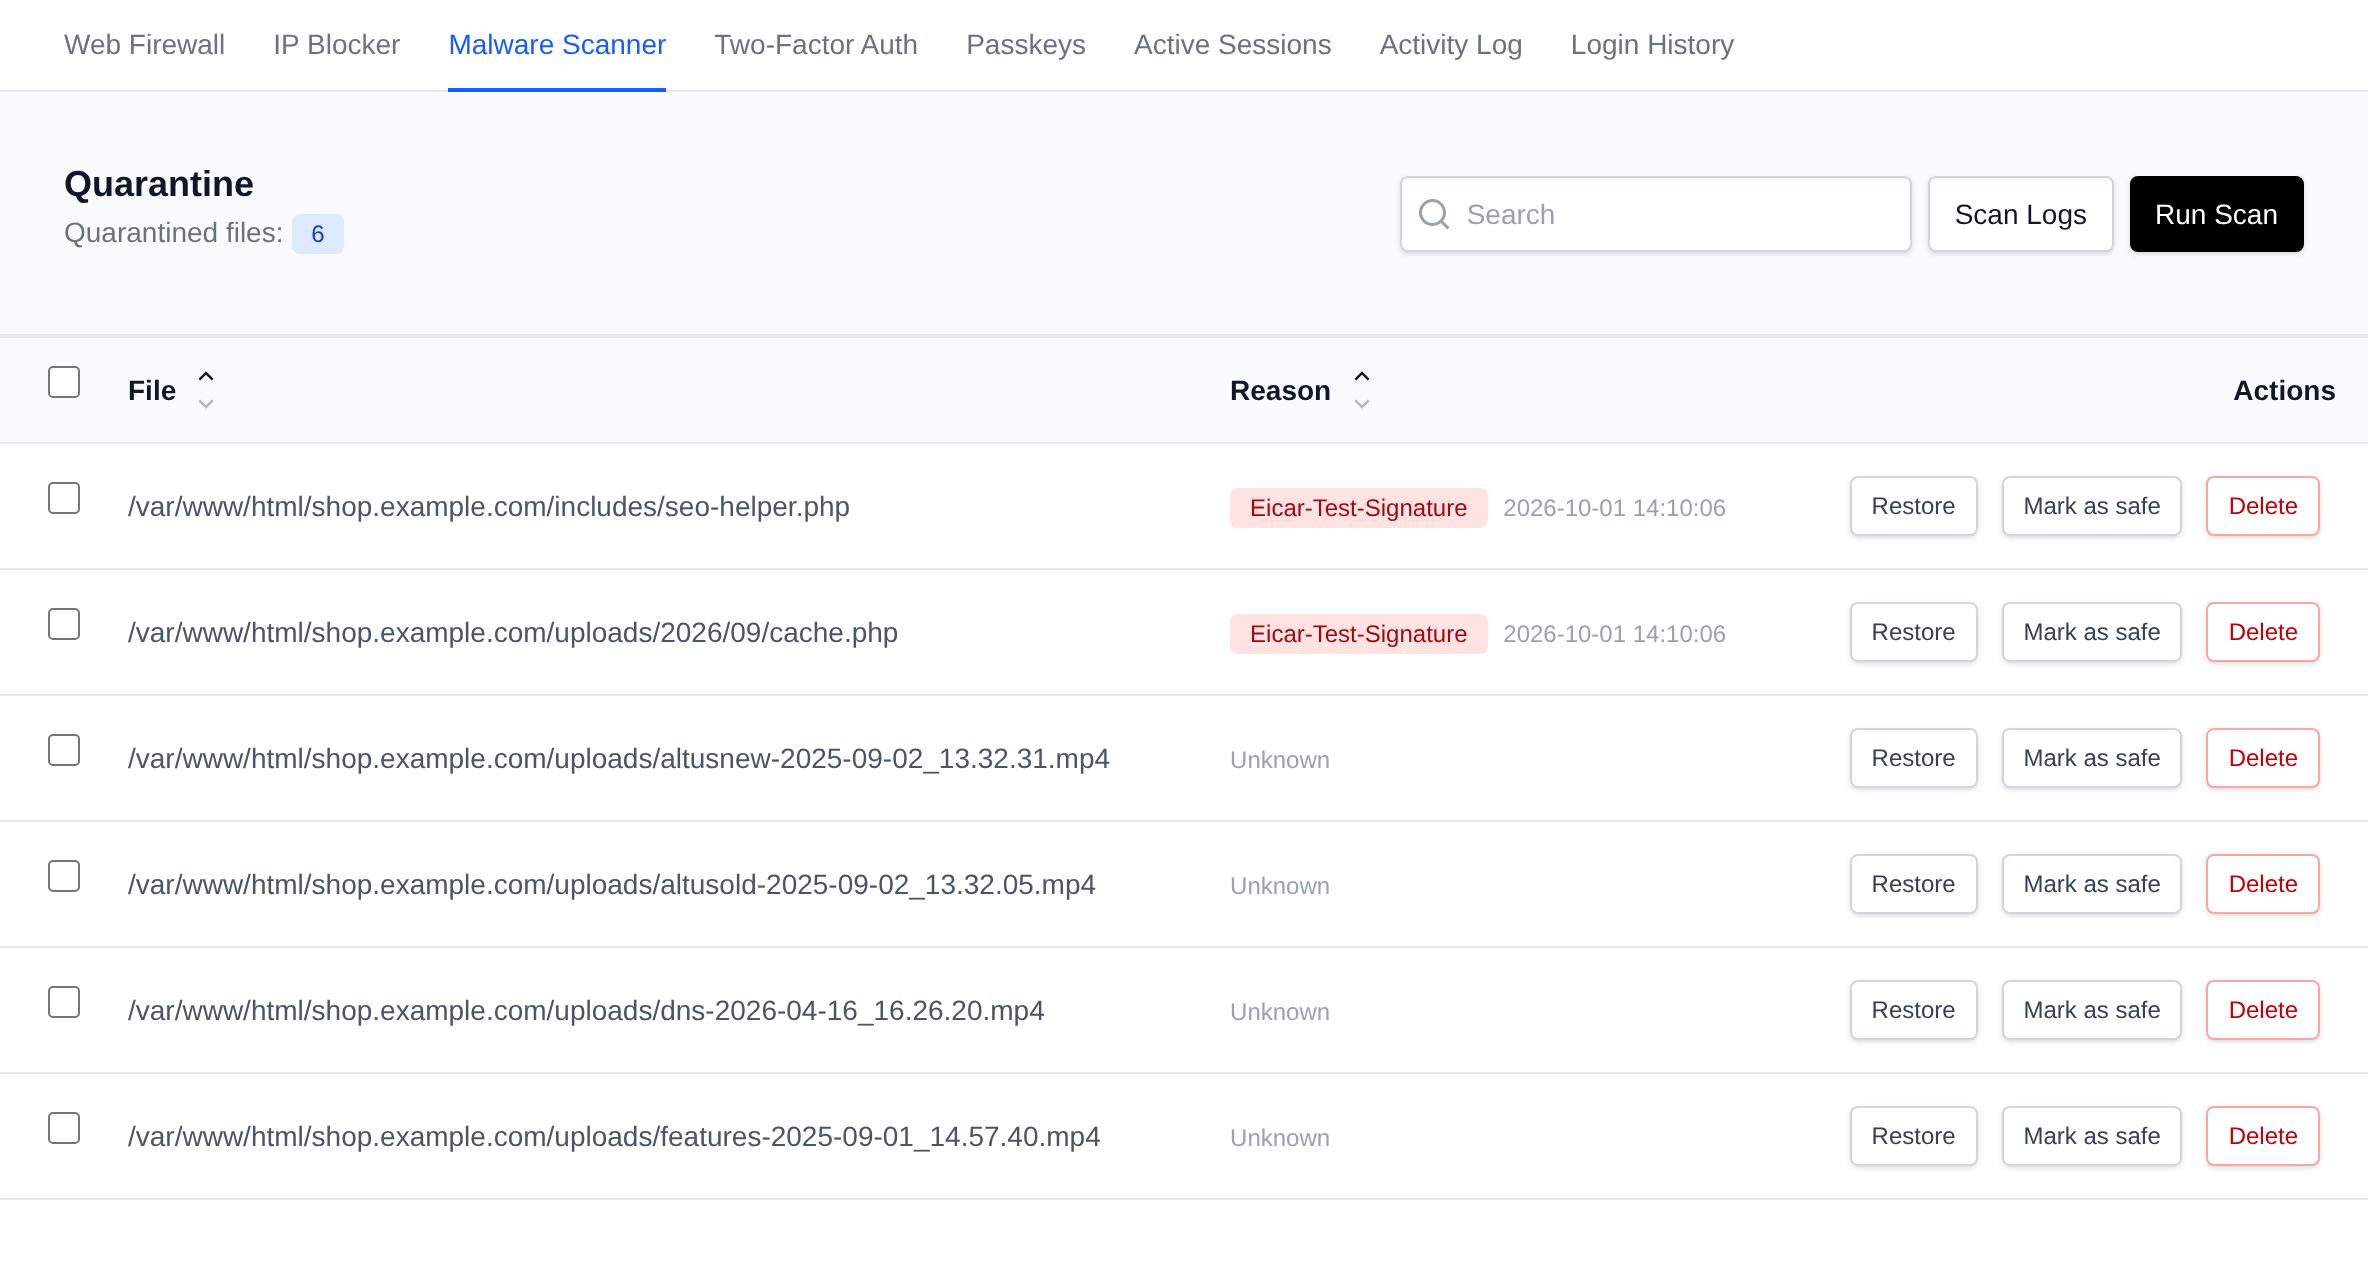Mark cache.php as safe
The height and width of the screenshot is (1264, 2368).
[x=2091, y=632]
